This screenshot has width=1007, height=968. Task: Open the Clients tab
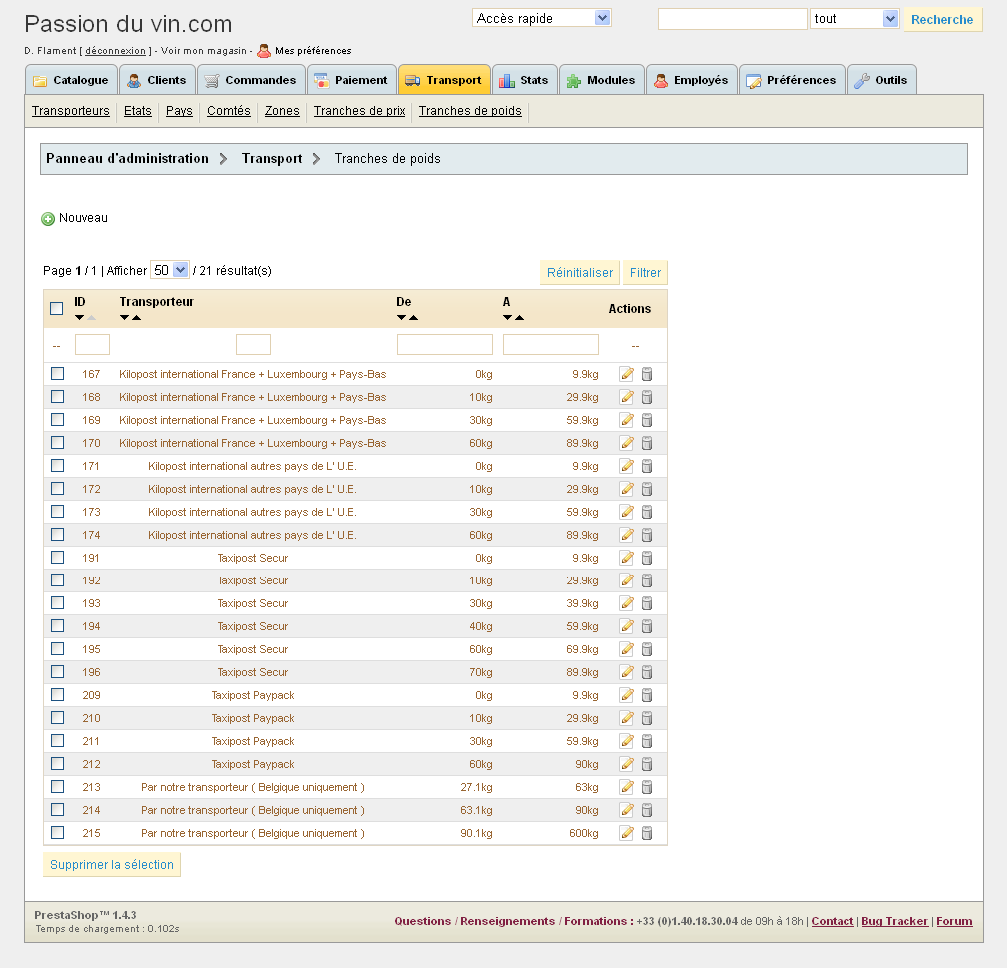pyautogui.click(x=157, y=80)
